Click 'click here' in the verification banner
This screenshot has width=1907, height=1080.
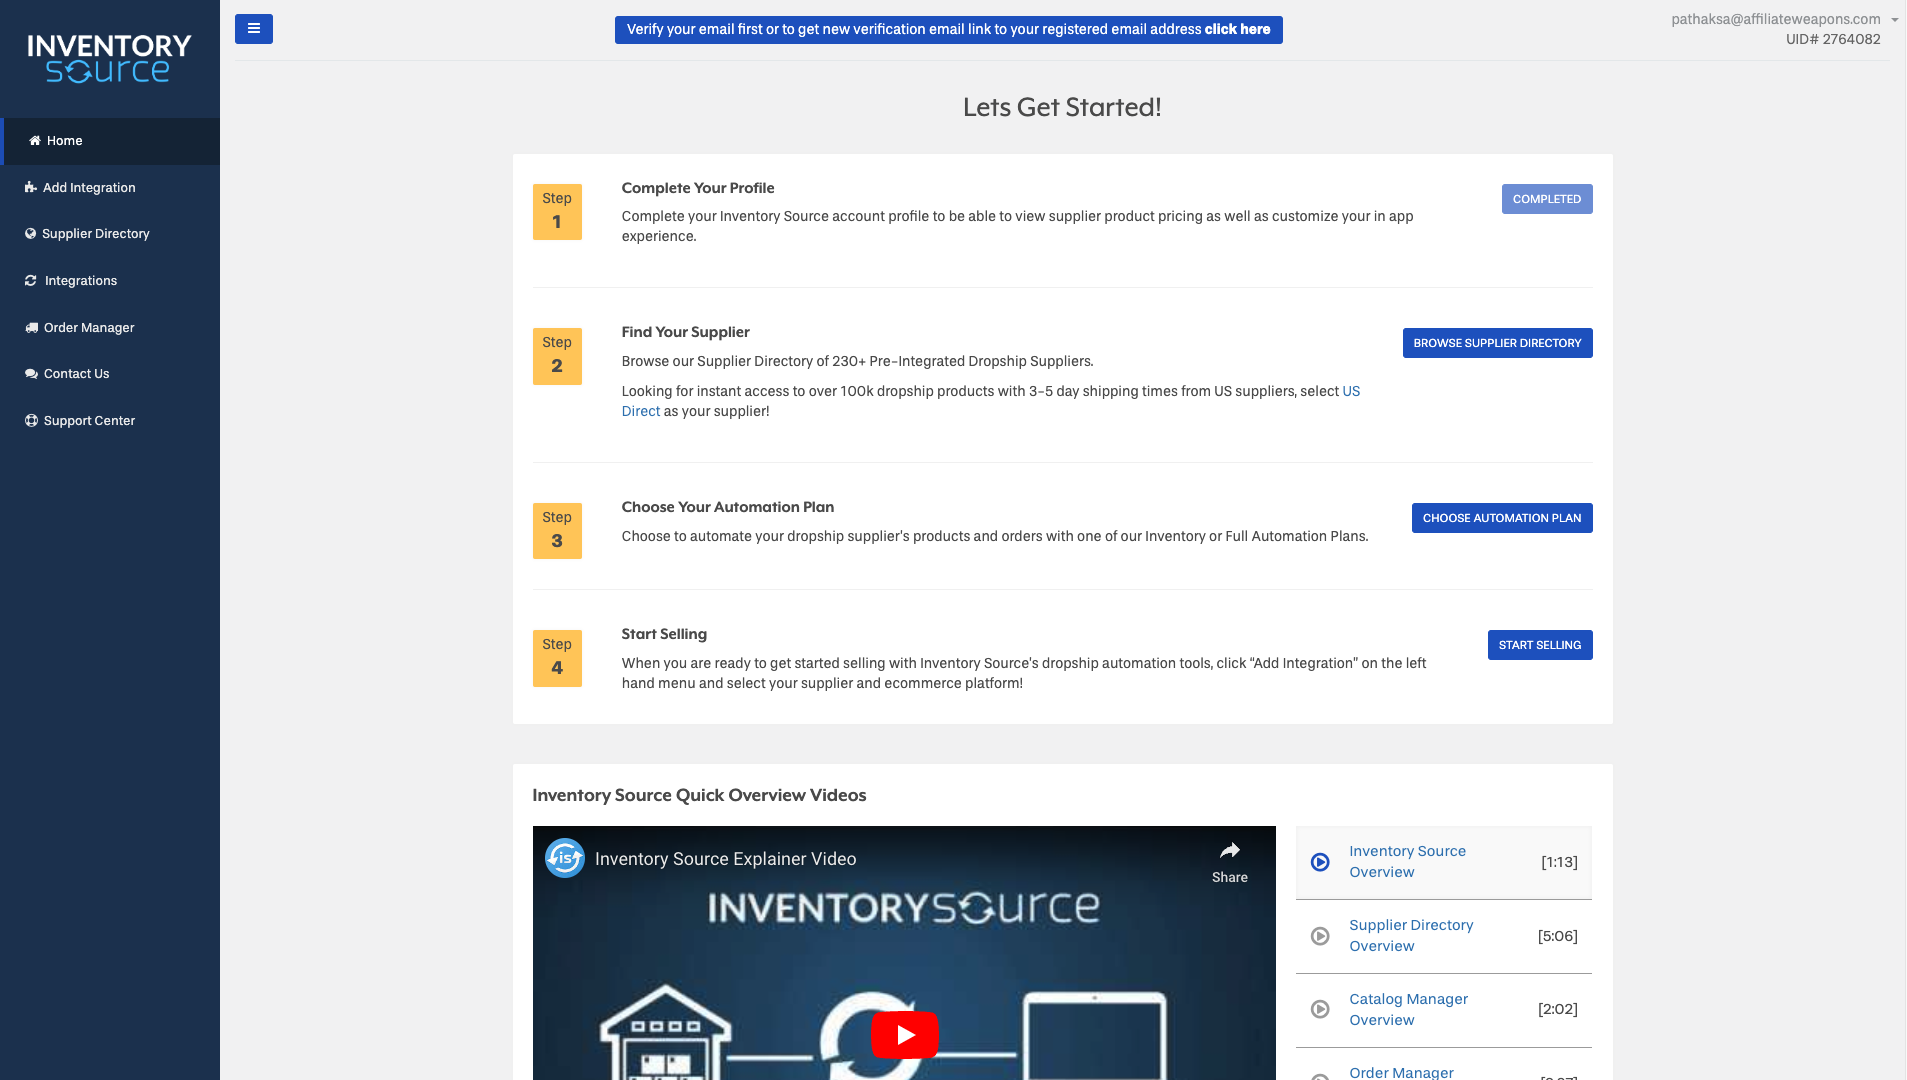pos(1237,30)
